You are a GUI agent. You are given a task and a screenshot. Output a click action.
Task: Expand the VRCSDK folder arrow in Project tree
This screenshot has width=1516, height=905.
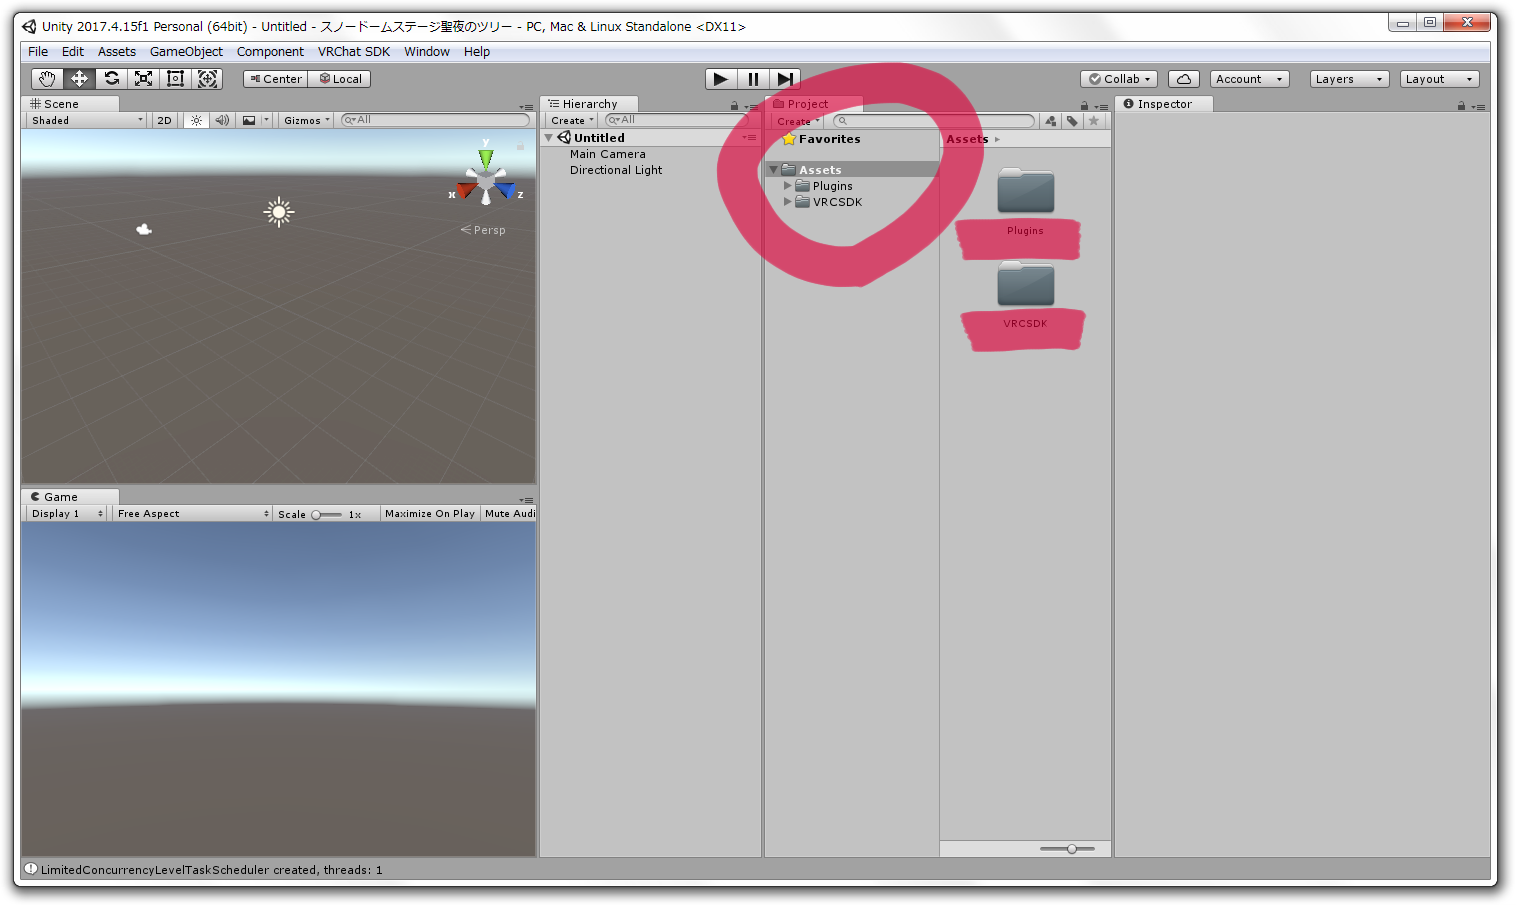point(788,202)
